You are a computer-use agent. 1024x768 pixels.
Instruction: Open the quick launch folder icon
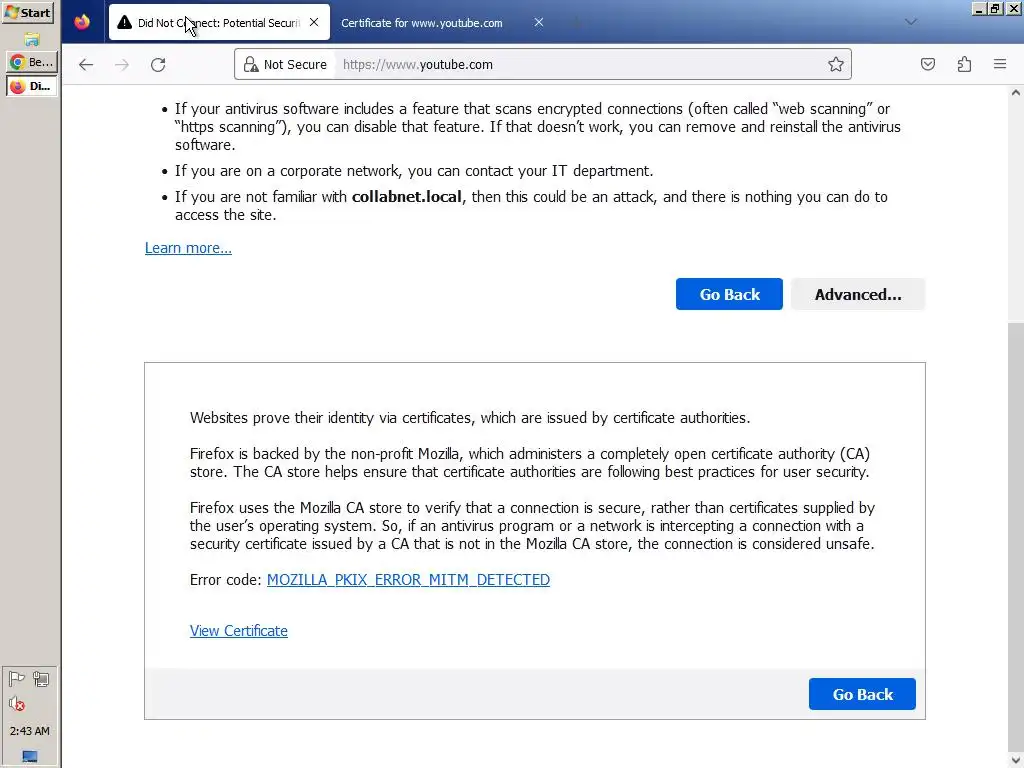pyautogui.click(x=31, y=39)
